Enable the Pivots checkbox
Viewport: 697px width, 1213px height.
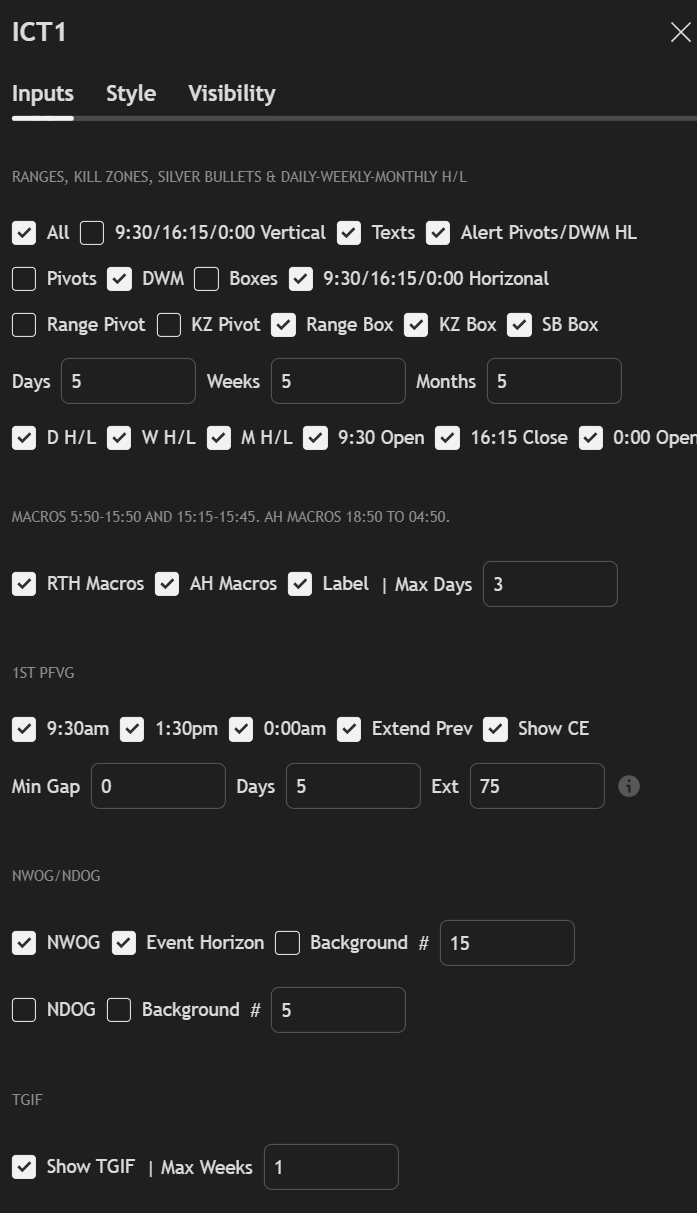(x=24, y=279)
